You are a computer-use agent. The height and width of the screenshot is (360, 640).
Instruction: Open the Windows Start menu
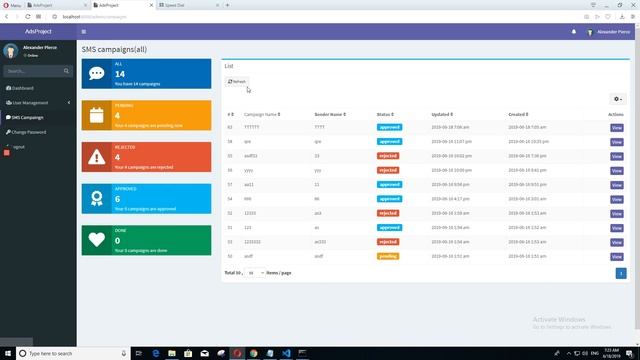pyautogui.click(x=8, y=353)
